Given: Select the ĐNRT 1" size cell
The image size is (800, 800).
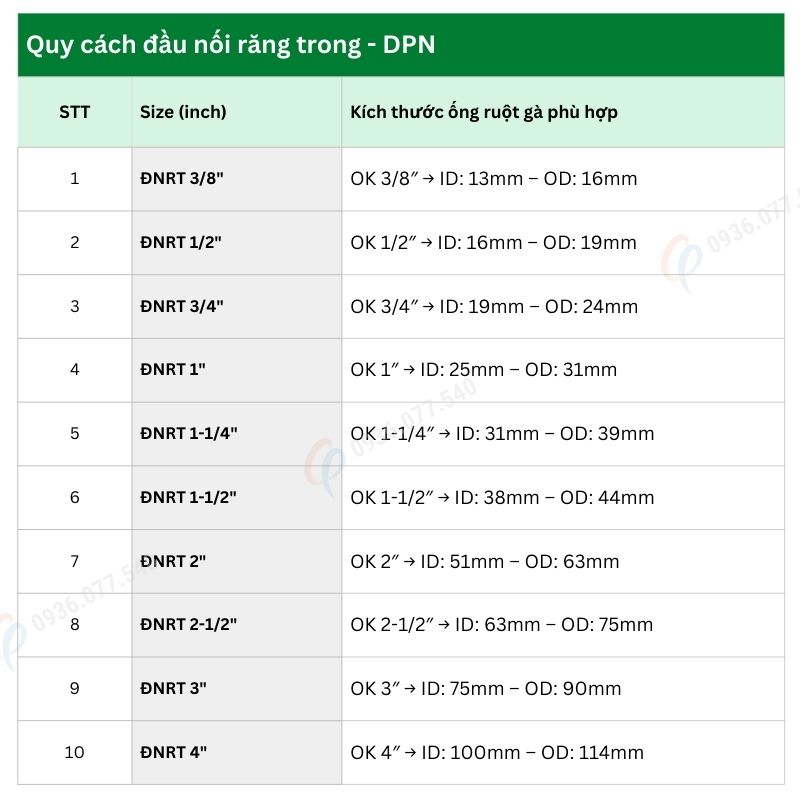Looking at the screenshot, I should coord(173,370).
